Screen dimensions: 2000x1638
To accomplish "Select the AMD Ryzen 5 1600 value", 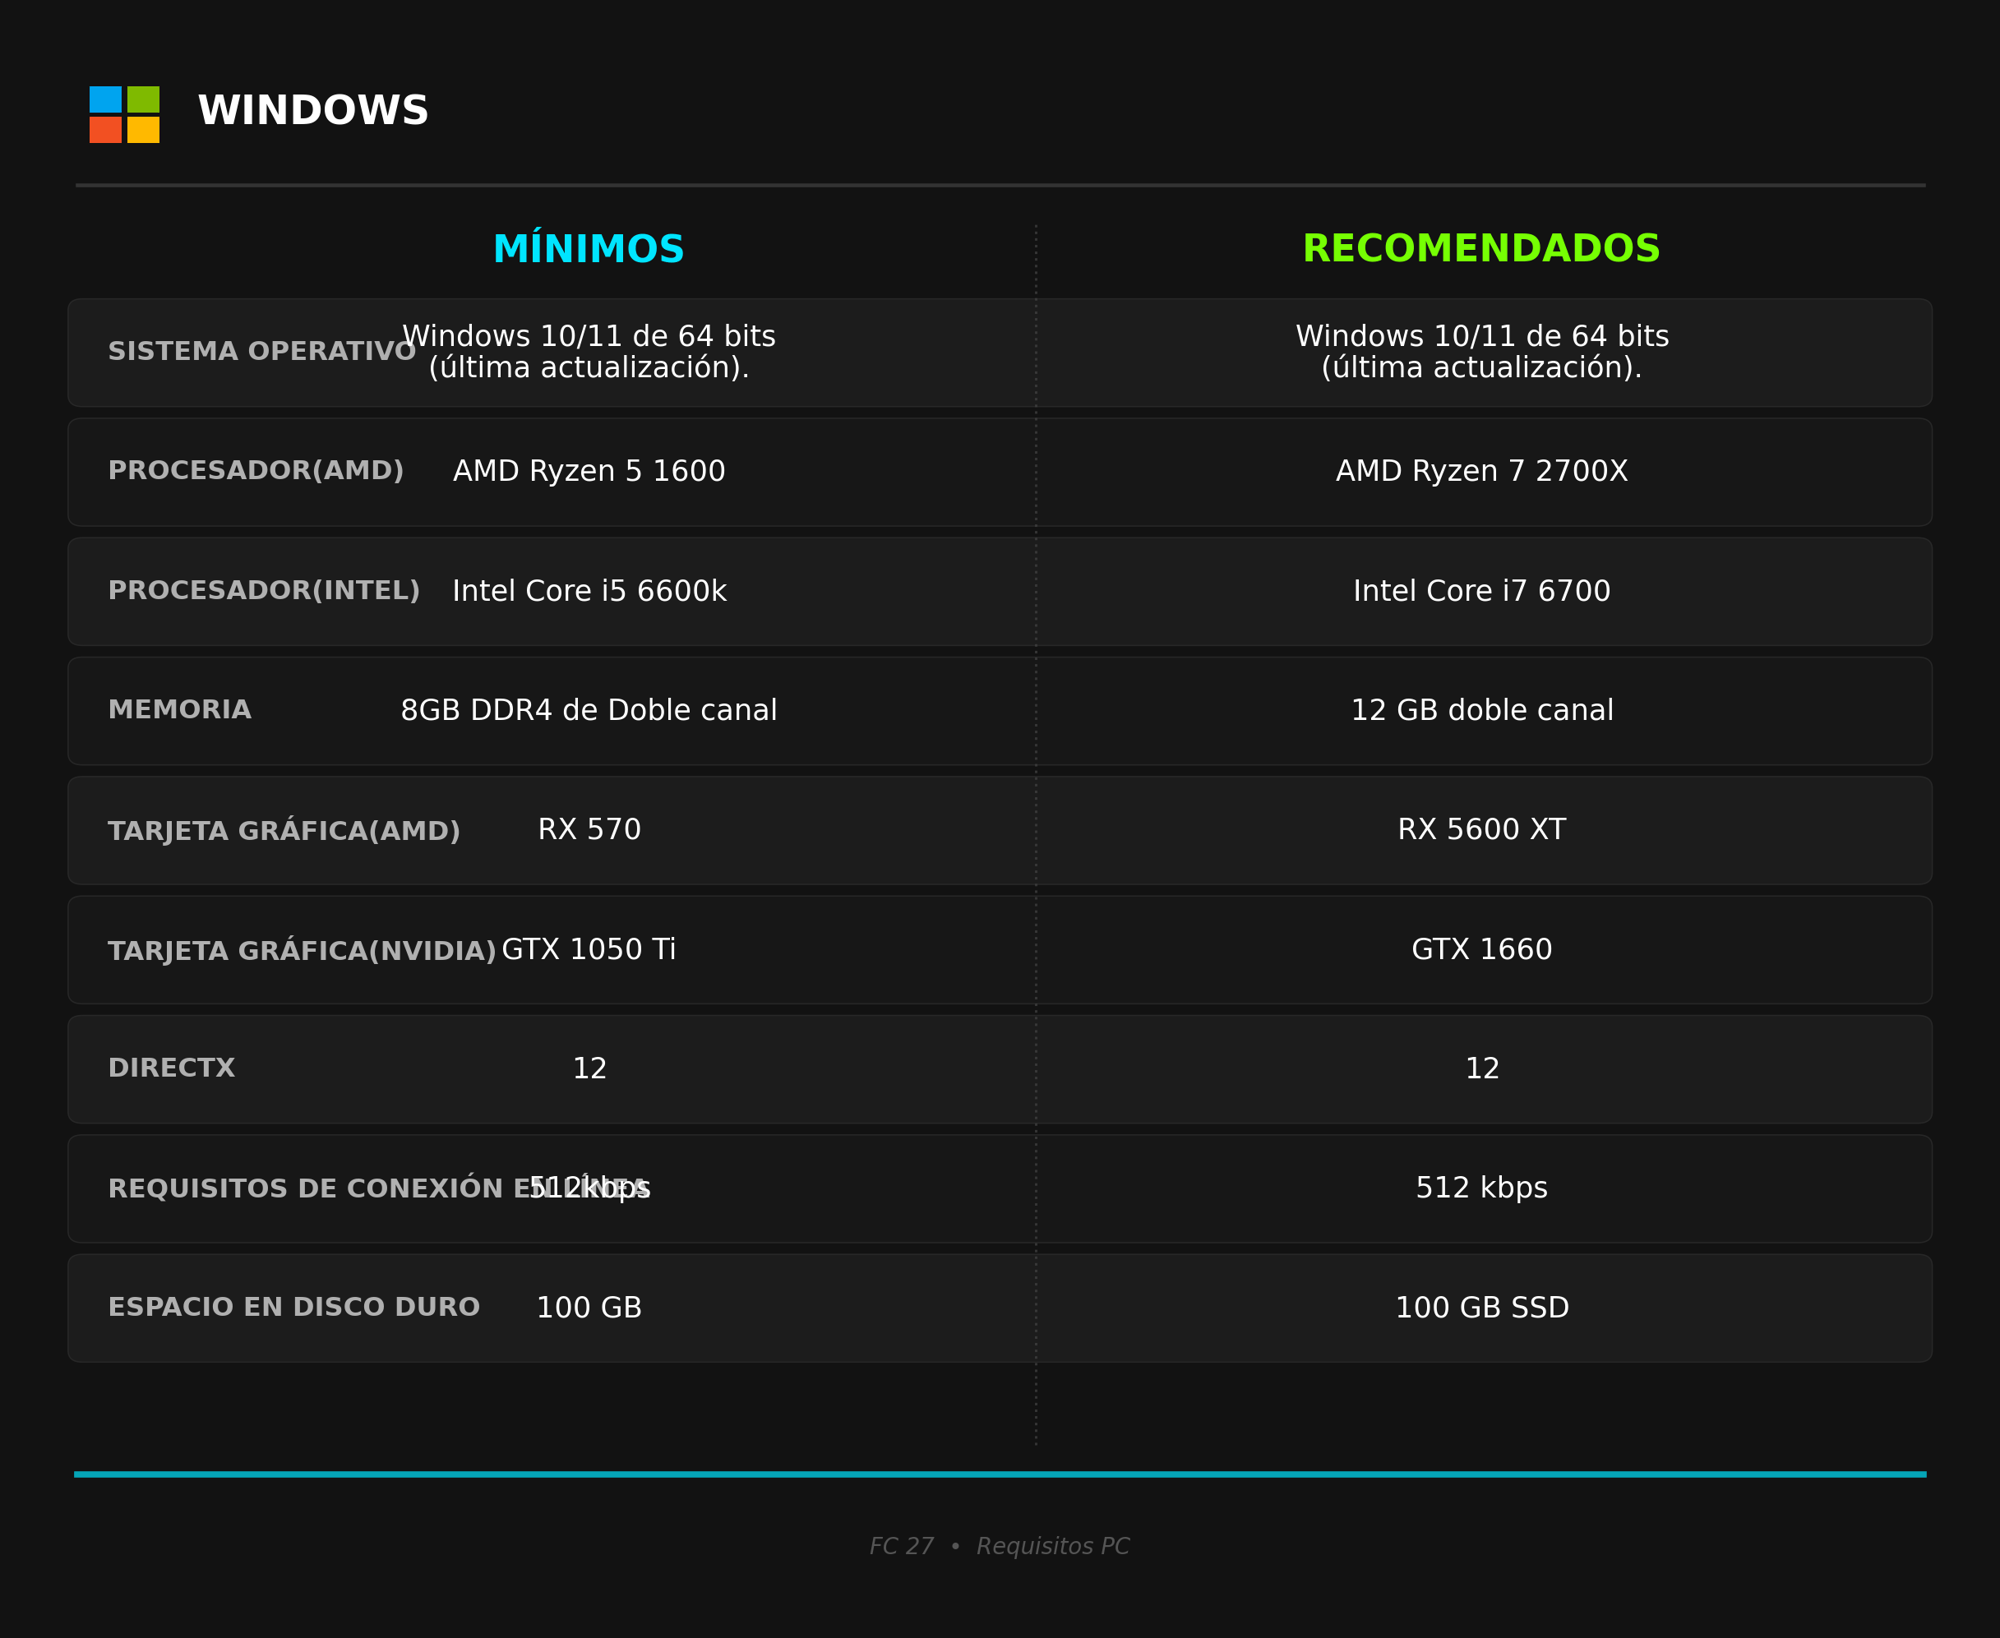I will pos(589,472).
